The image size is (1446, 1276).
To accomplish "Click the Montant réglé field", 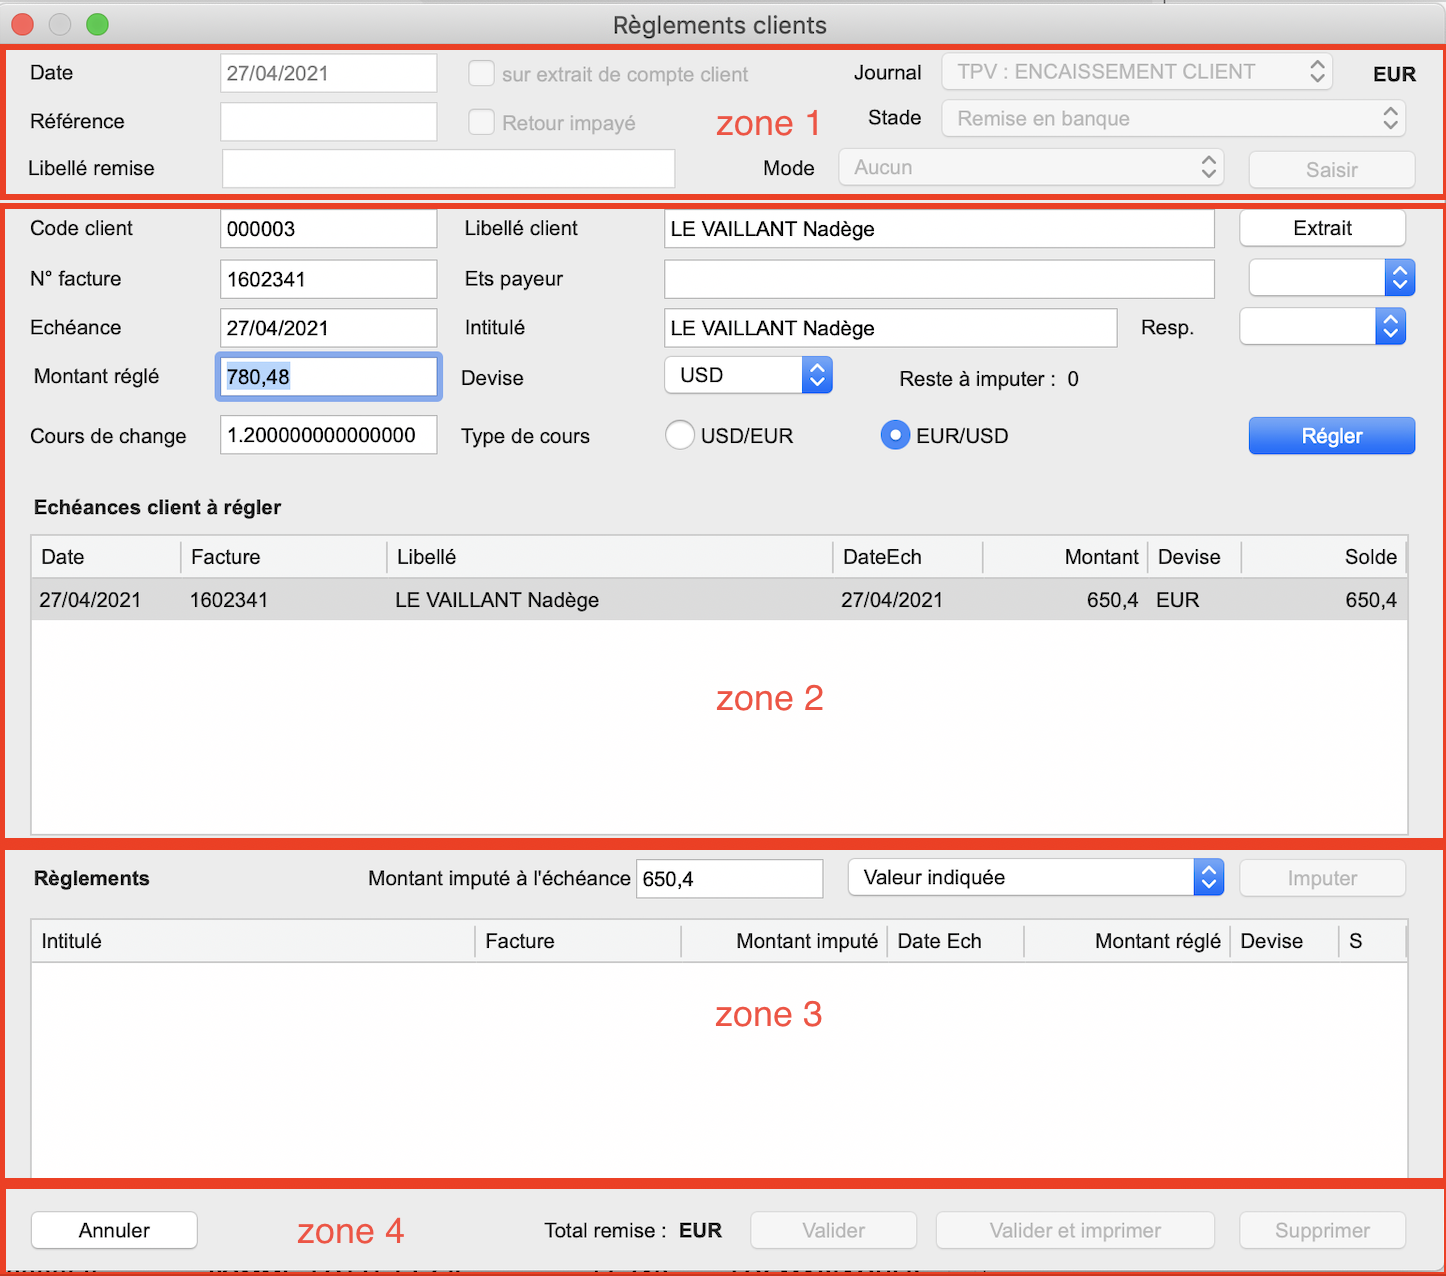I will pyautogui.click(x=328, y=377).
